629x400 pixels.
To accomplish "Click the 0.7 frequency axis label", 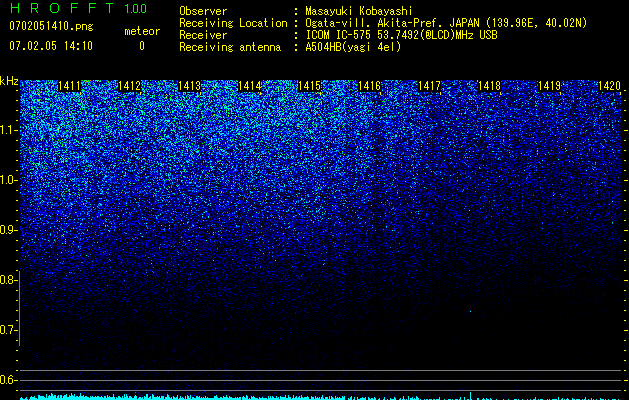I will click(9, 330).
